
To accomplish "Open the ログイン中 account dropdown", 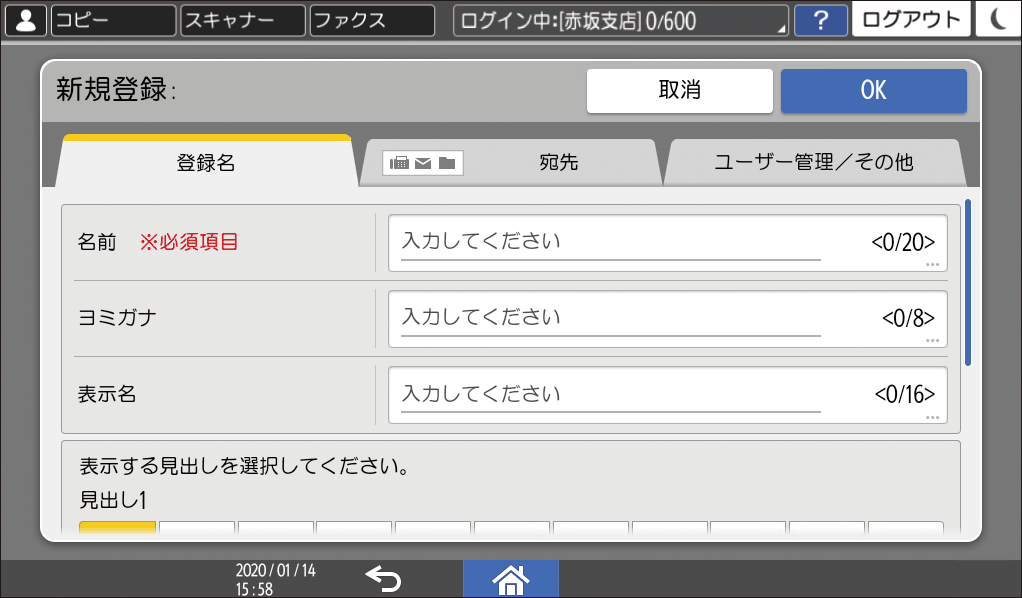I will pyautogui.click(x=619, y=19).
